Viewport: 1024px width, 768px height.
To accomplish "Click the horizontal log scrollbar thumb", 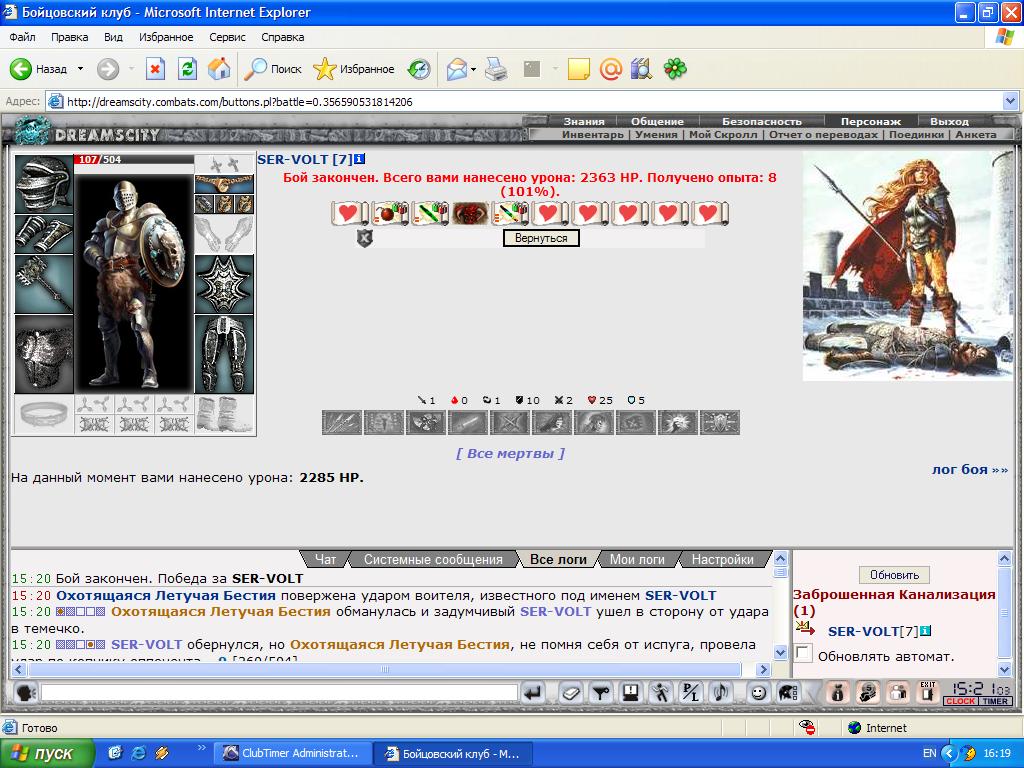I will tap(385, 669).
